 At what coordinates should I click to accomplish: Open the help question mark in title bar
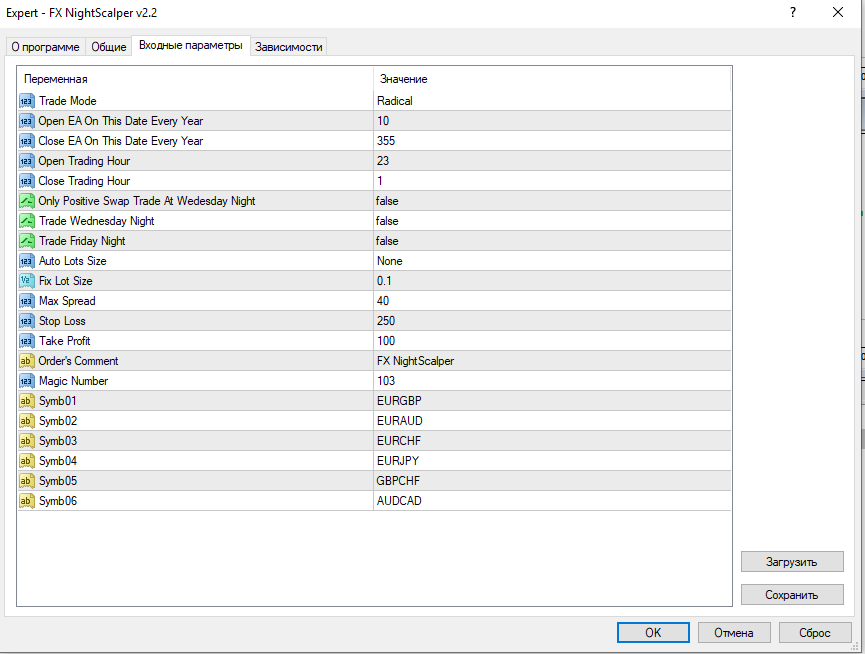(x=793, y=12)
